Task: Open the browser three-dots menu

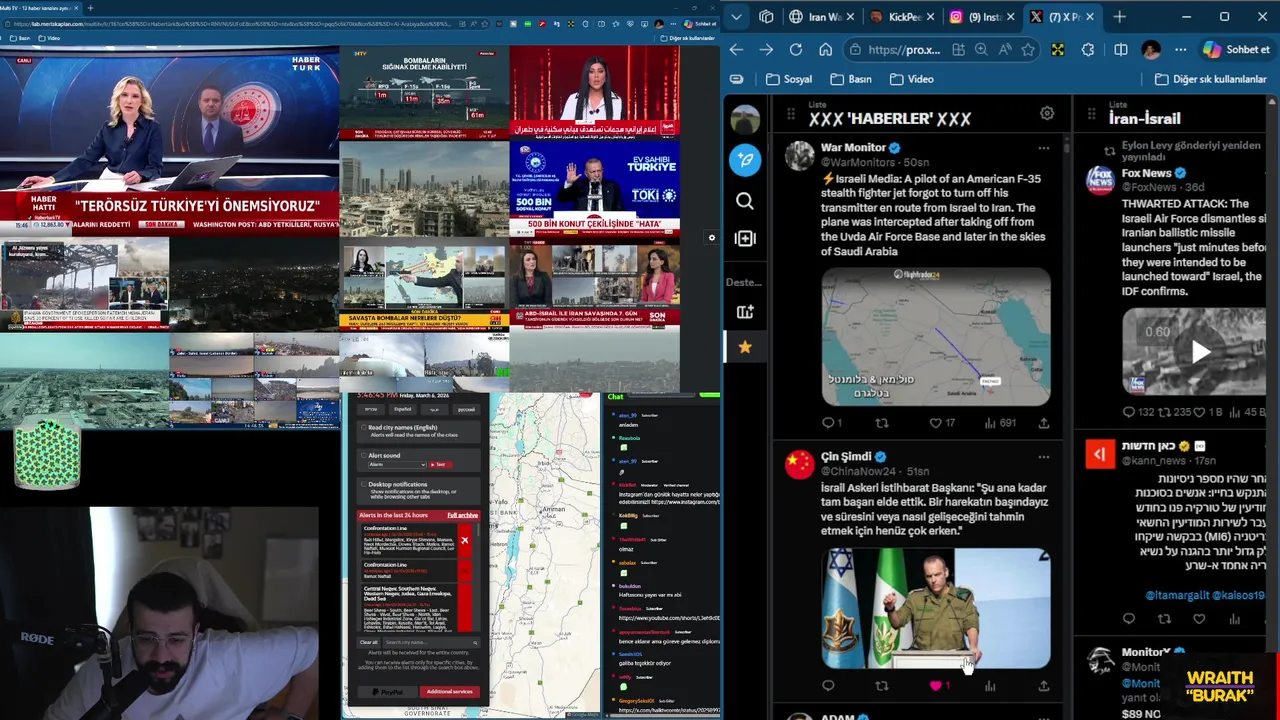Action: pyautogui.click(x=1181, y=49)
